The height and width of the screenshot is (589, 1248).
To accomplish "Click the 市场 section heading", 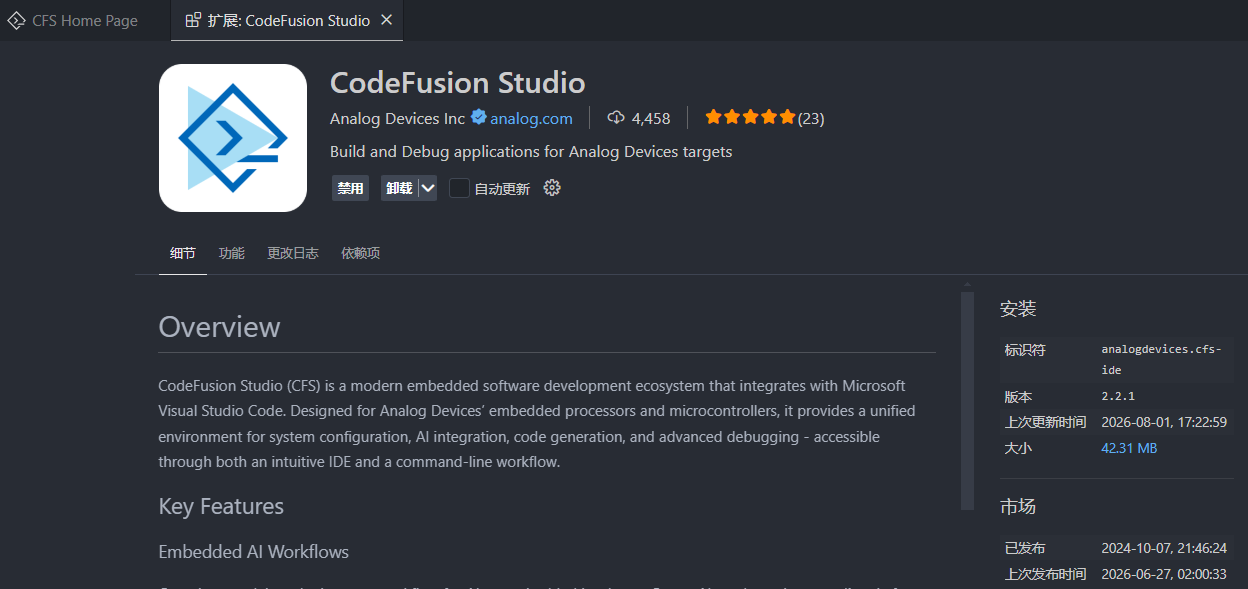I will point(1018,507).
